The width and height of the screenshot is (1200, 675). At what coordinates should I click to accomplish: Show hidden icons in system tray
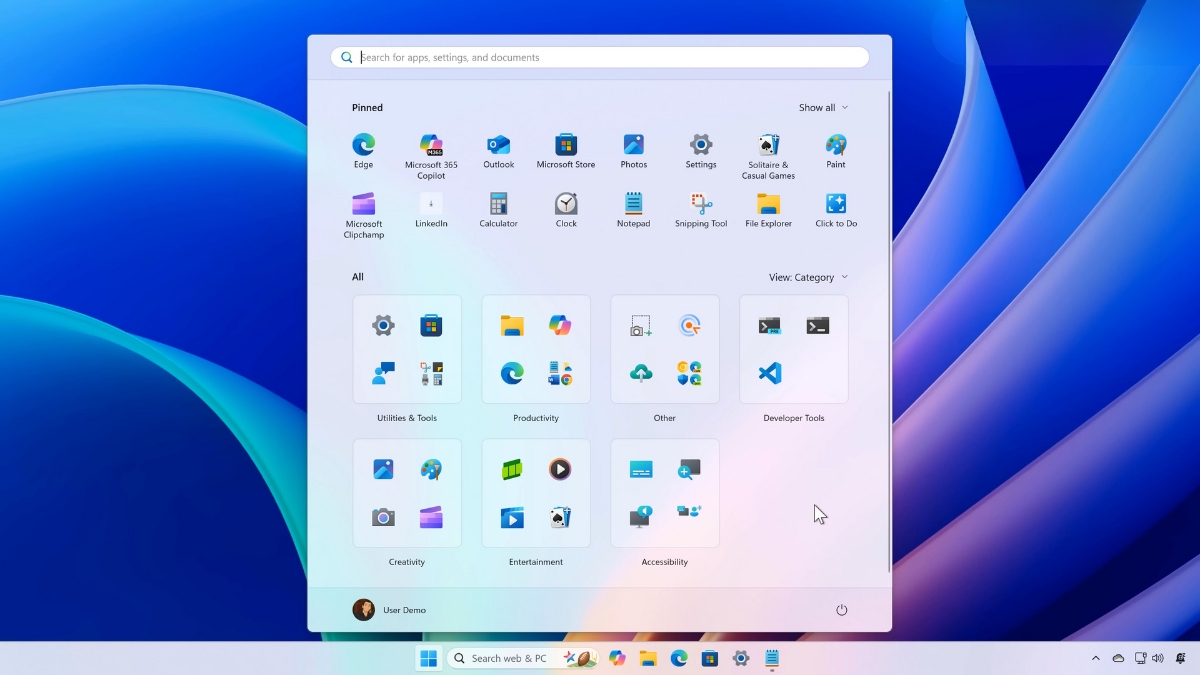(1095, 658)
